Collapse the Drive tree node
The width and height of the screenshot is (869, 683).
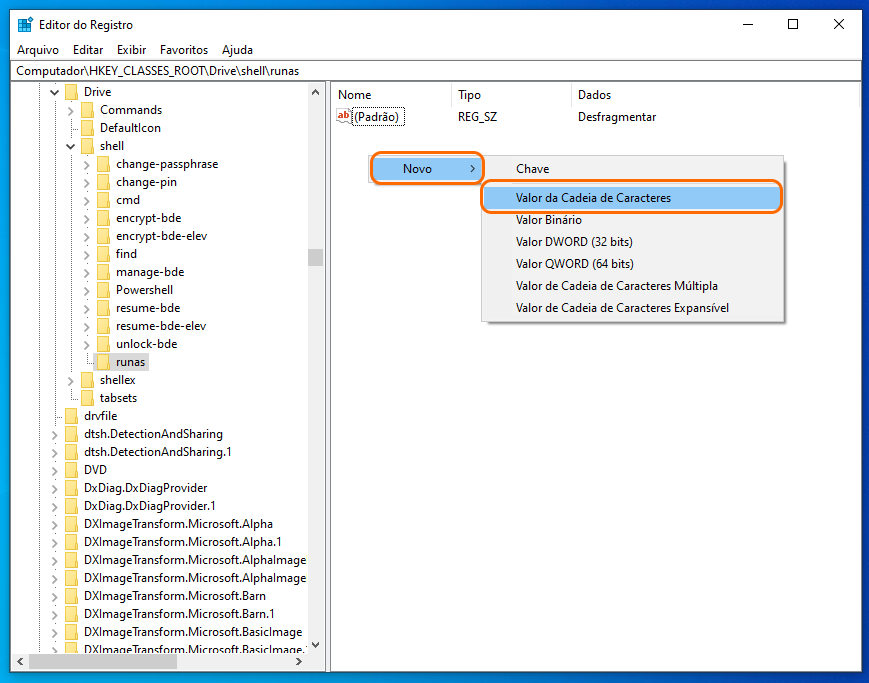pos(54,92)
